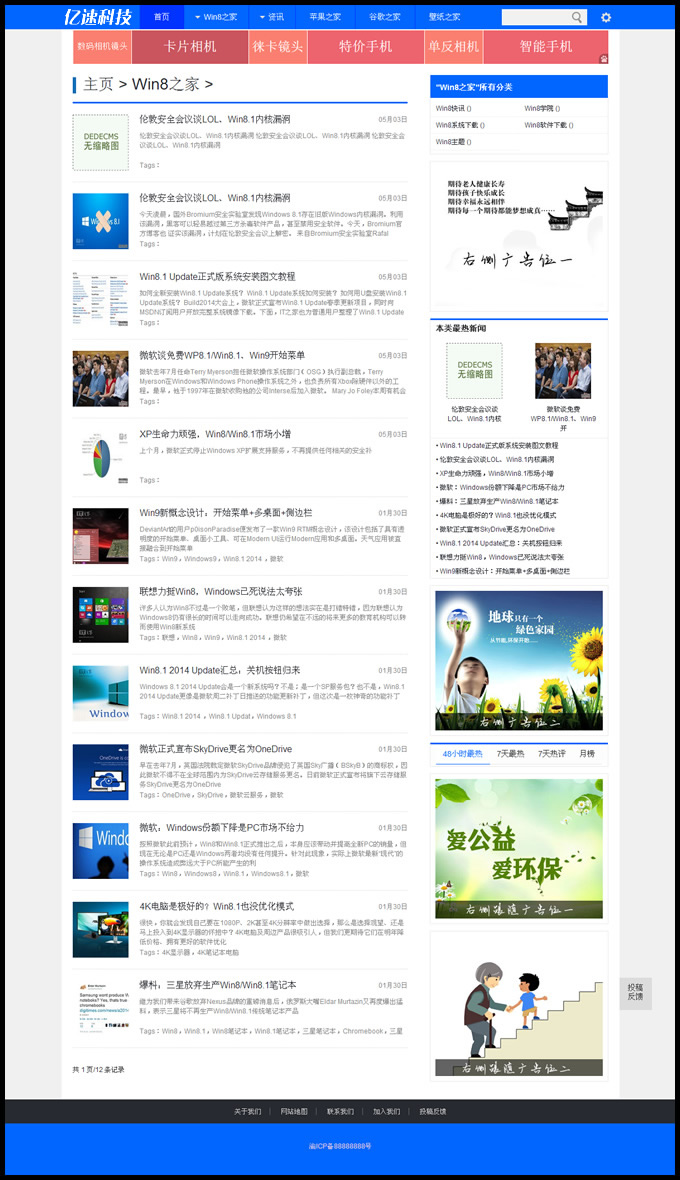Focus the header search input field
This screenshot has height=1180, width=680.
[x=536, y=17]
